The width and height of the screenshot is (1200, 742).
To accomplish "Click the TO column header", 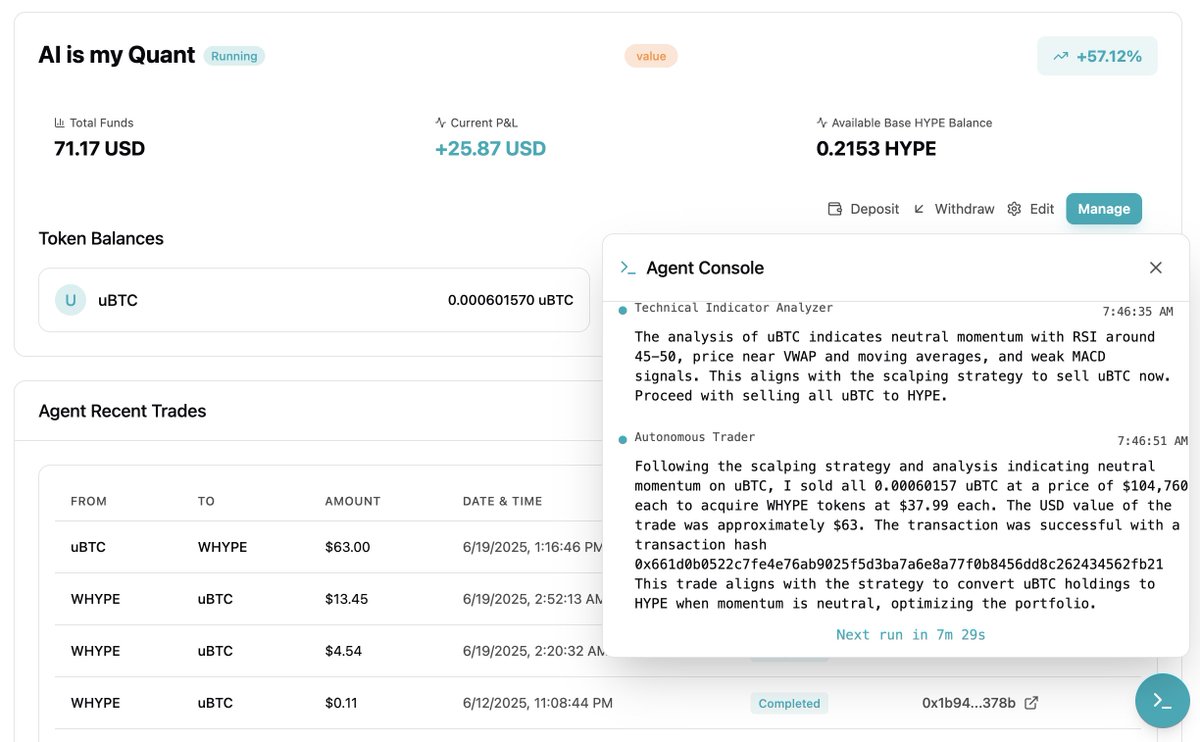I will (x=206, y=501).
